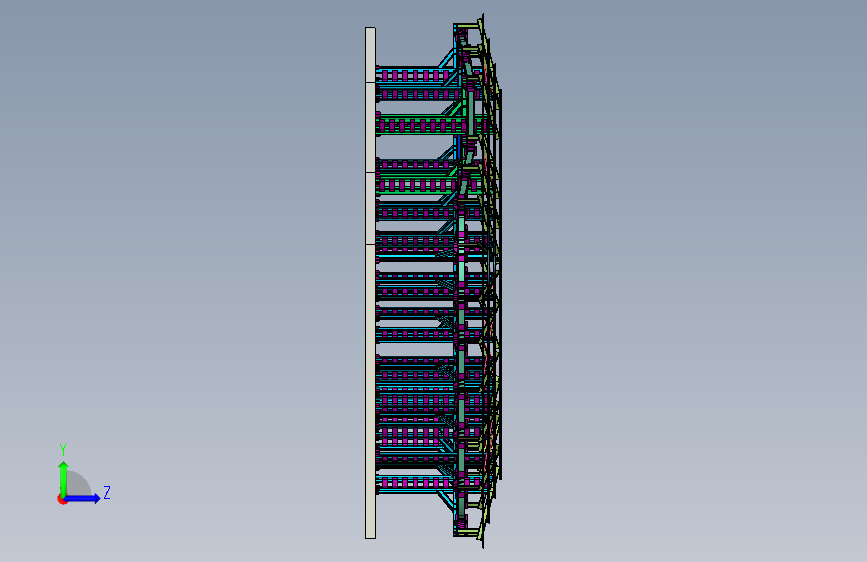Click the blue Z axis arrow of the triad
Viewport: 867px width, 562px height.
(83, 498)
